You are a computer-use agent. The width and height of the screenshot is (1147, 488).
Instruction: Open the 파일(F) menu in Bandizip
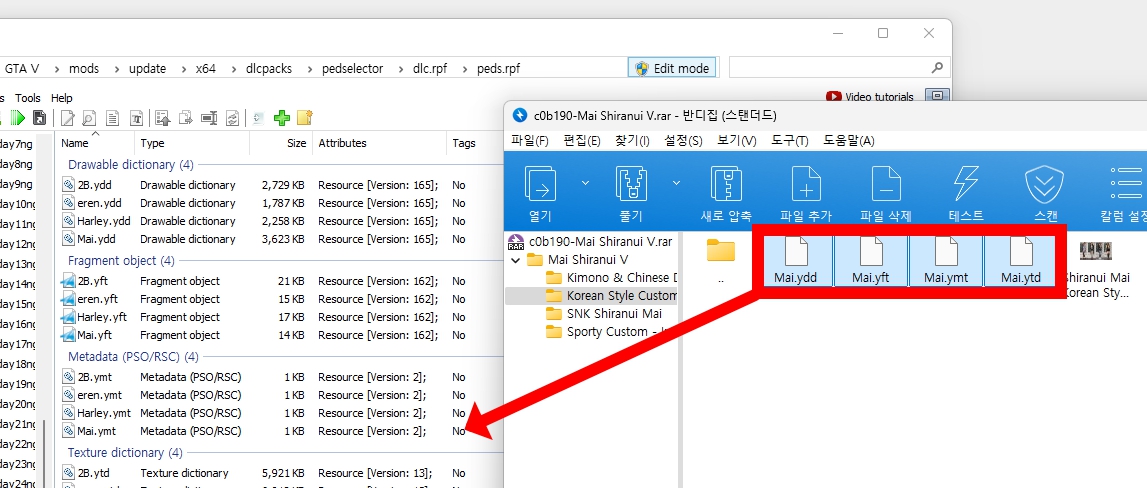530,141
